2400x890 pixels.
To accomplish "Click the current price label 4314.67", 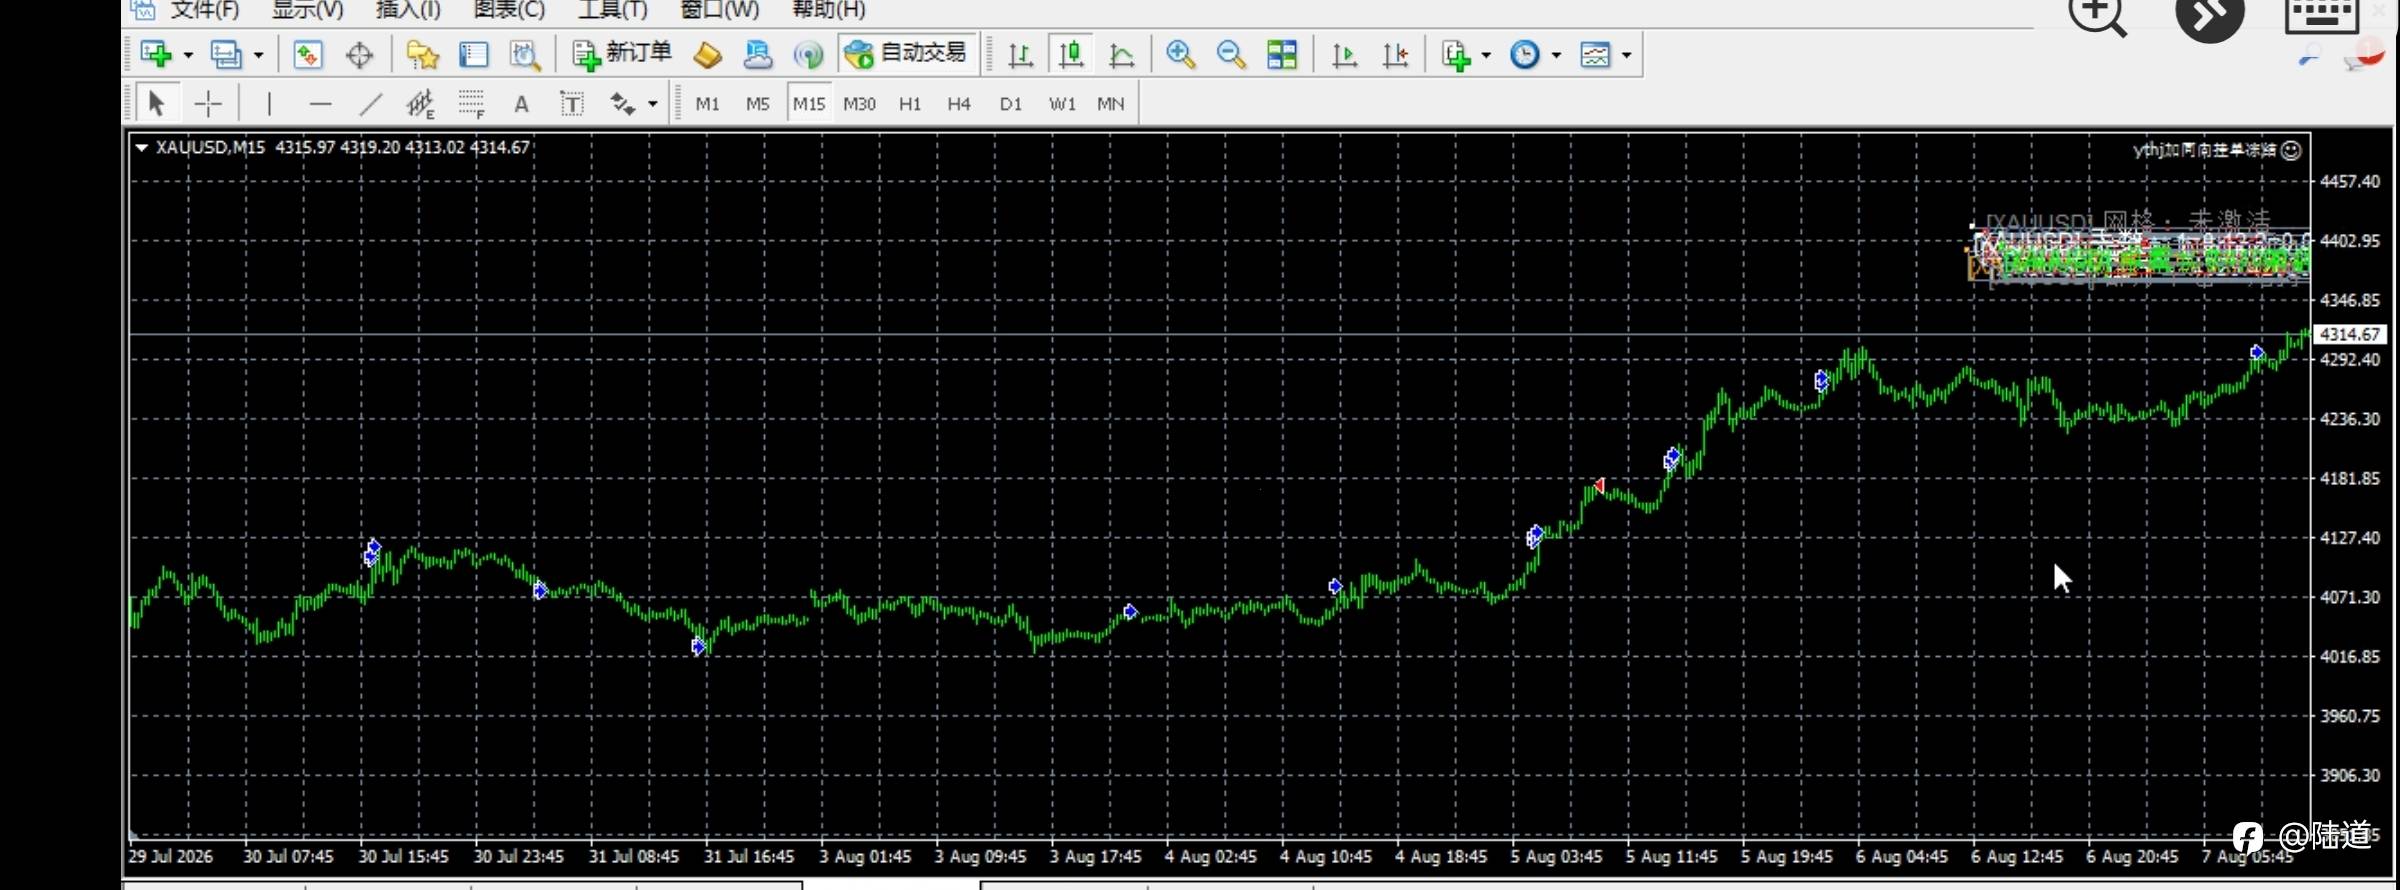I will [x=2349, y=334].
